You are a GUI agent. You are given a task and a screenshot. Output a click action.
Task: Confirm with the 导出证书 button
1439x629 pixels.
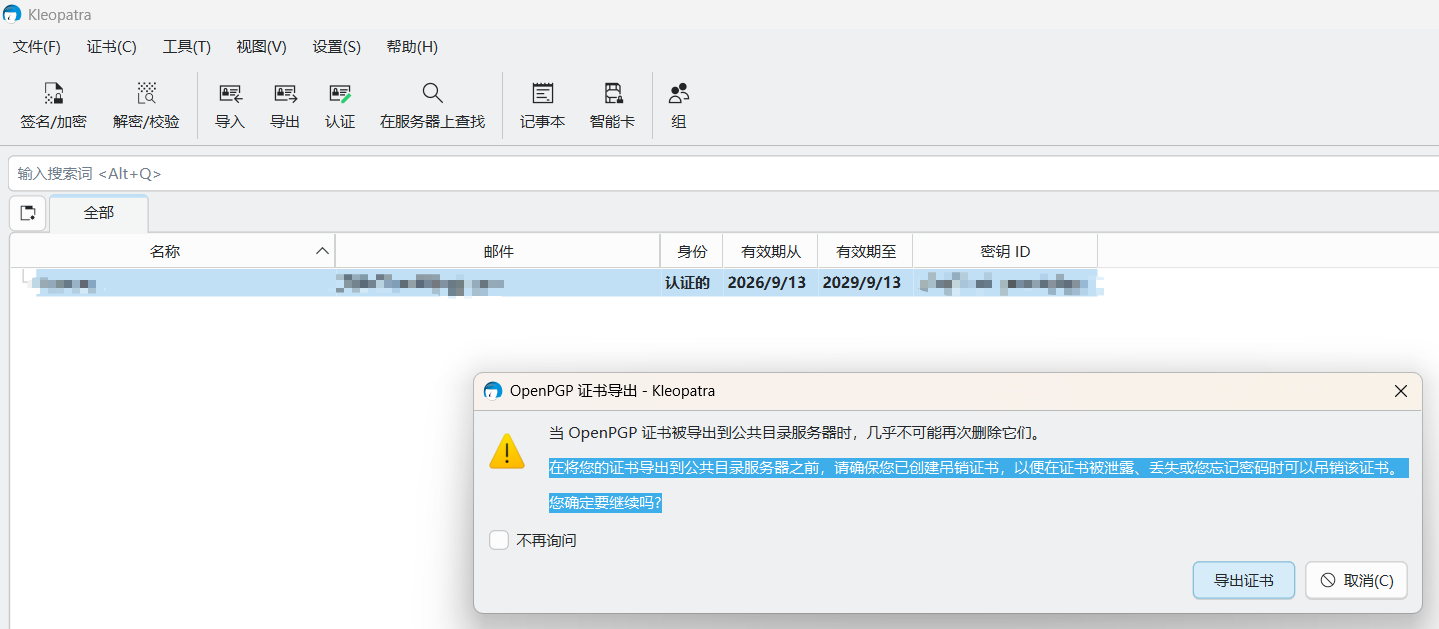pos(1244,580)
